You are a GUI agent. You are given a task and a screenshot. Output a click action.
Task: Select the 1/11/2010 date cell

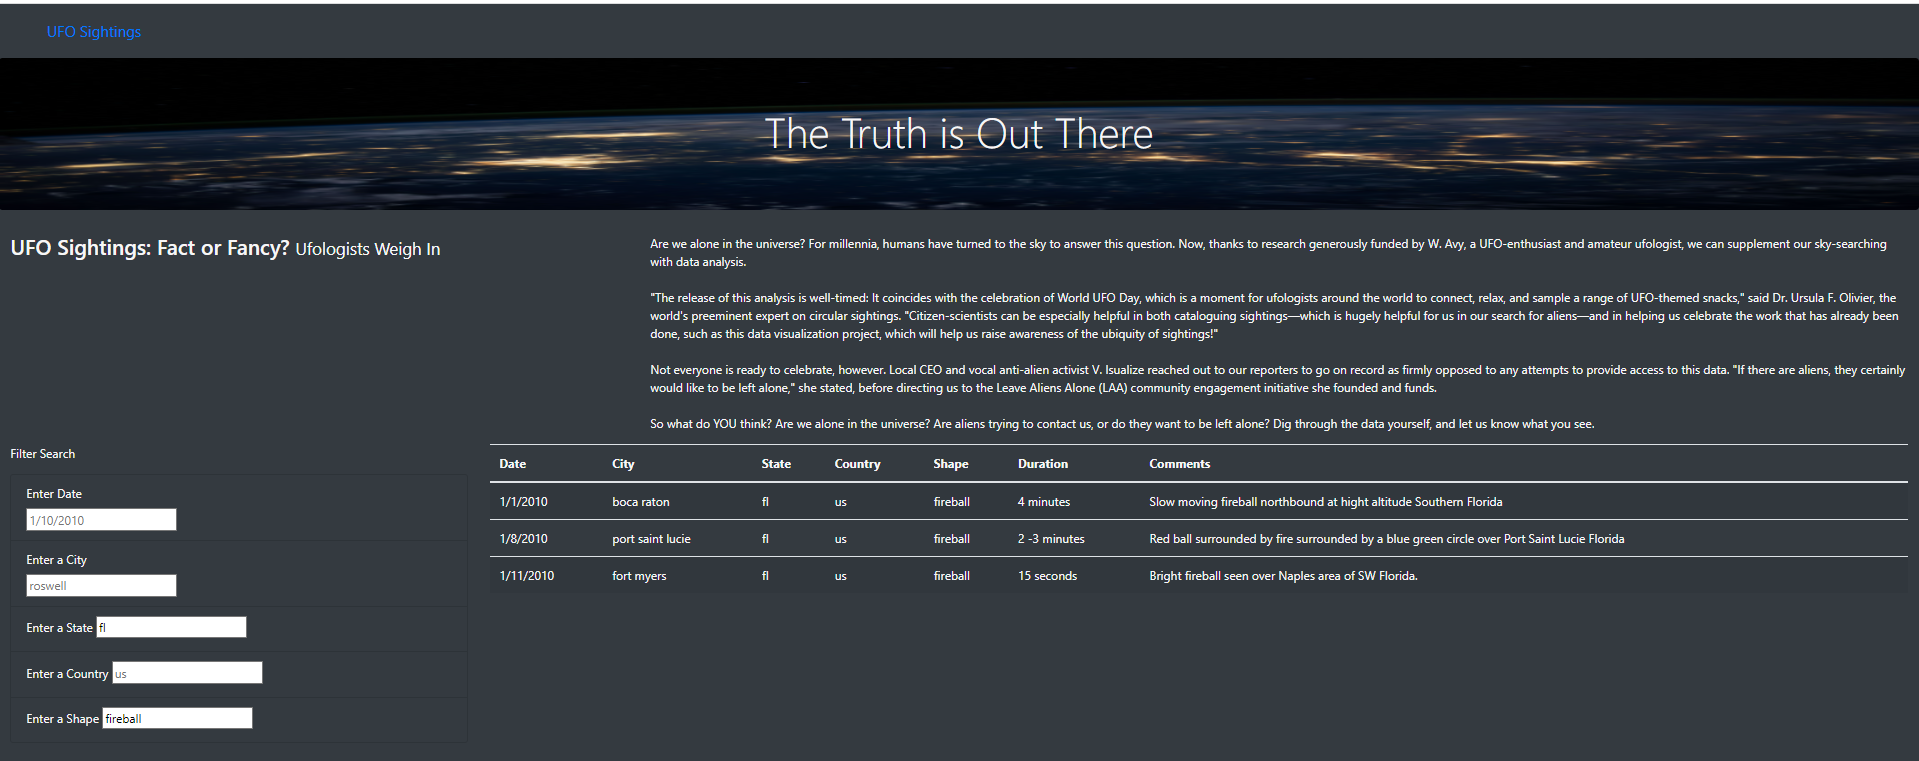[526, 576]
